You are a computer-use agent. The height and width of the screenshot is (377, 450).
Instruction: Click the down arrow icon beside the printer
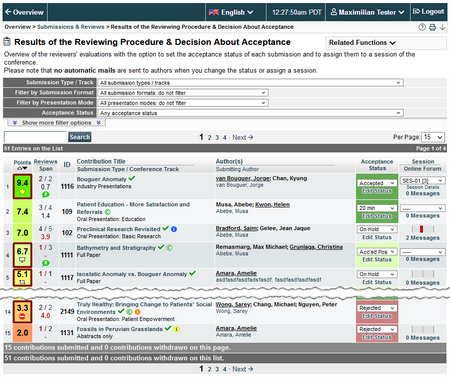(442, 27)
